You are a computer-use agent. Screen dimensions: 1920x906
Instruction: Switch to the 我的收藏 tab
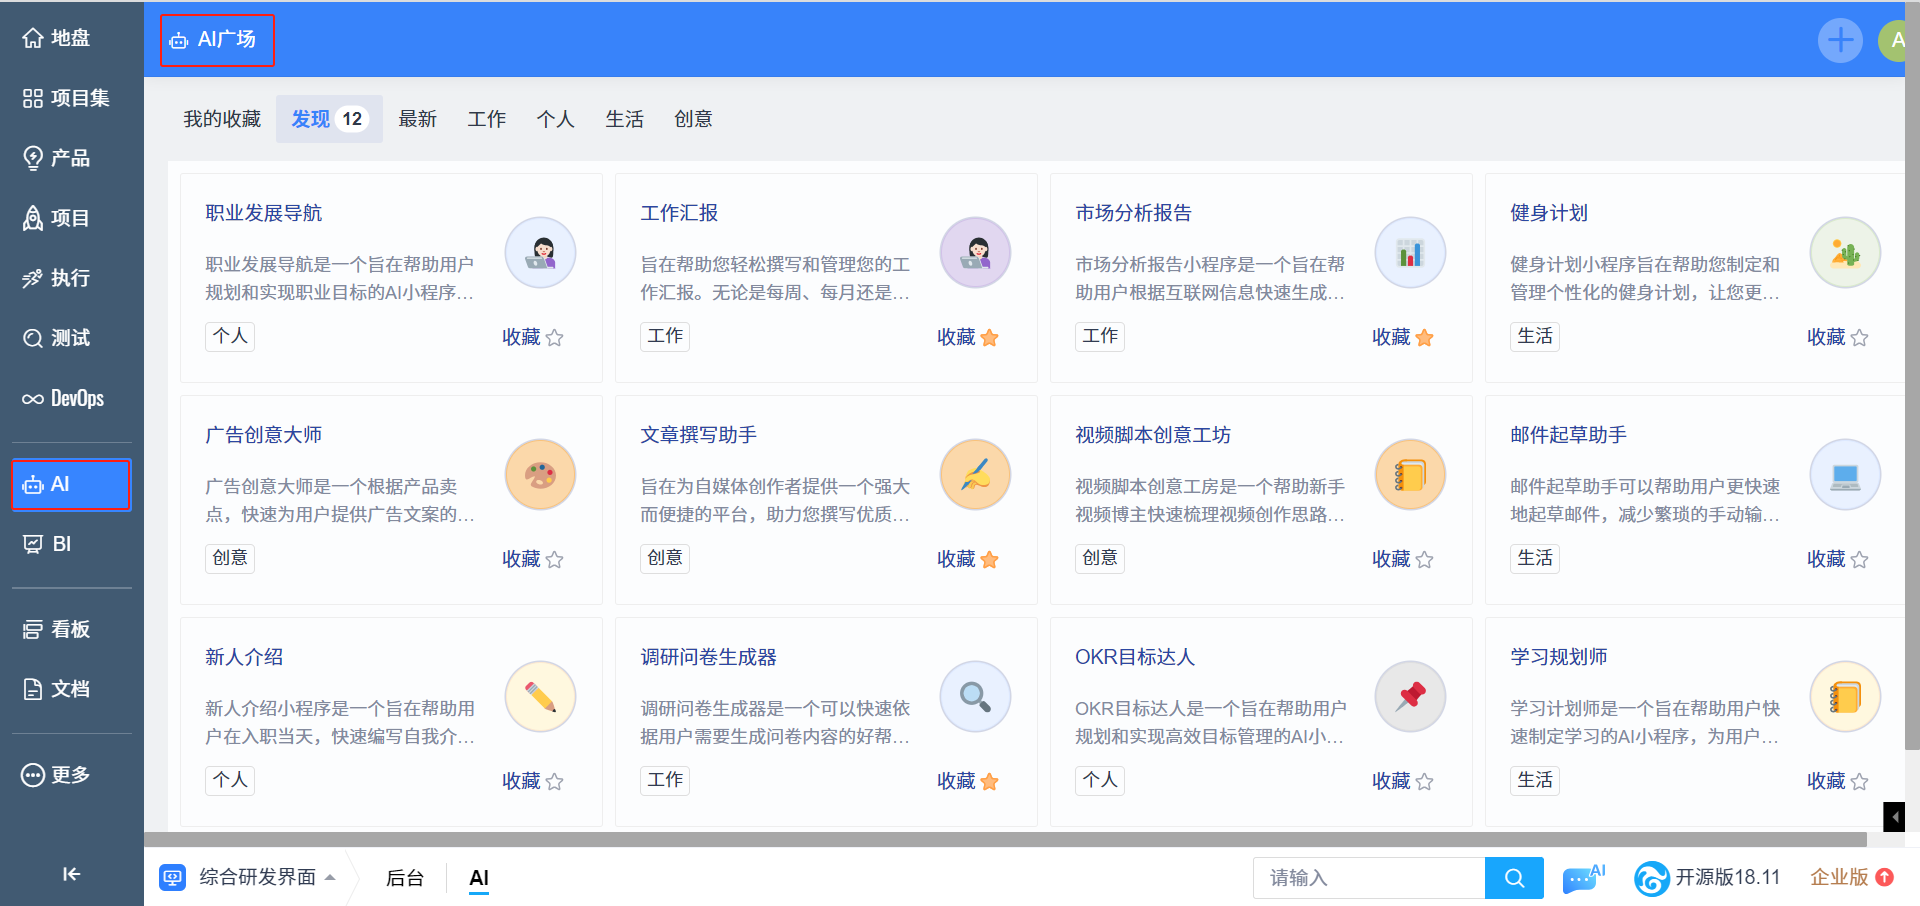[222, 119]
